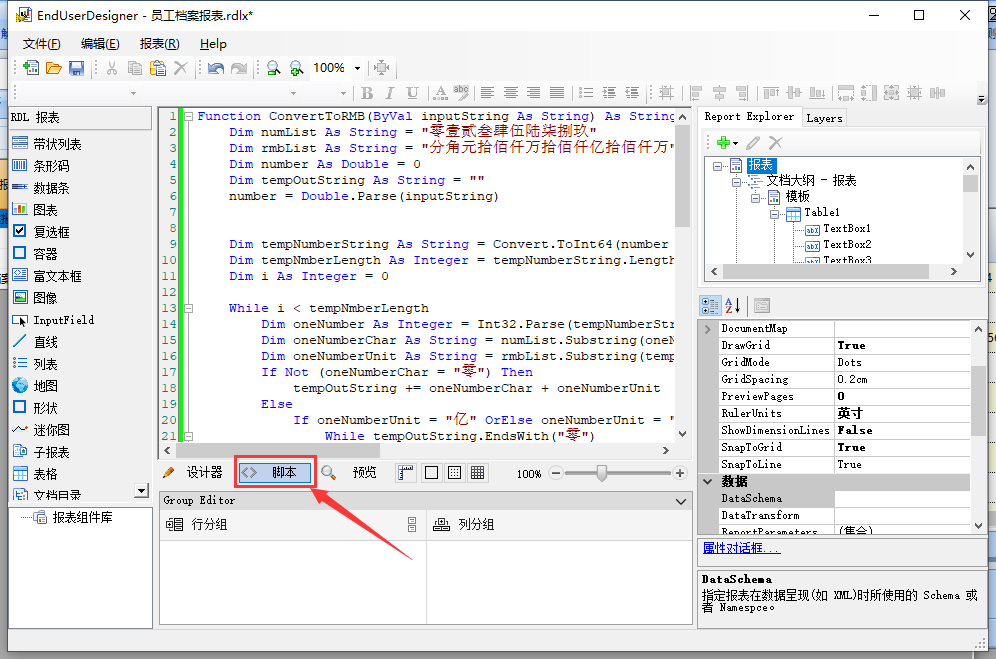The width and height of the screenshot is (996, 659).
Task: Select the InputField tool
Action: [53, 320]
